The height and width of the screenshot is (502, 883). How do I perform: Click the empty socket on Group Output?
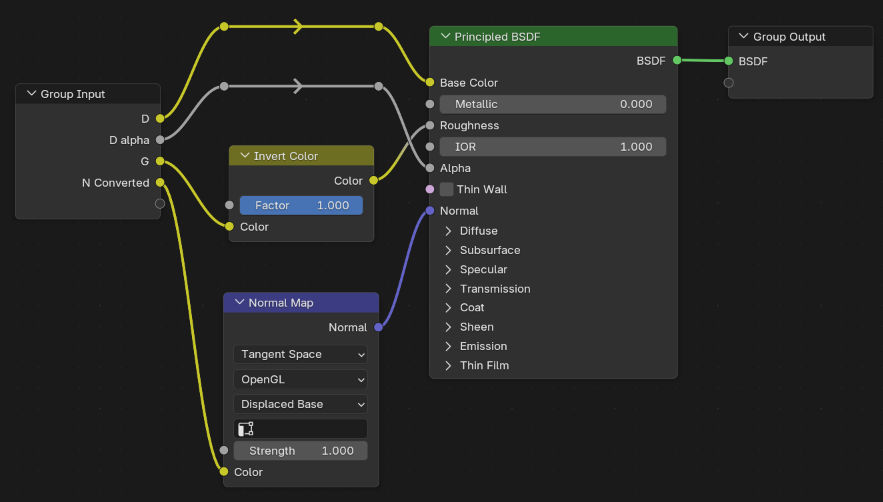729,83
